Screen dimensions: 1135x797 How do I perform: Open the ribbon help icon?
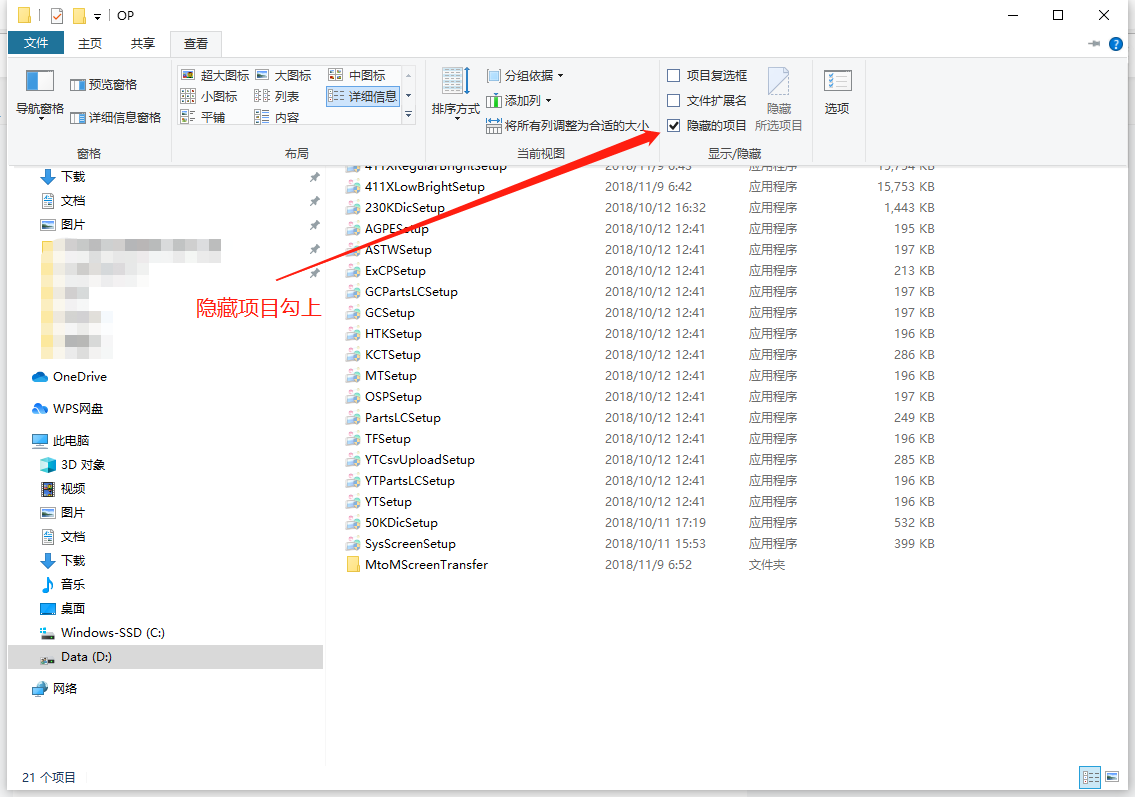[1116, 44]
